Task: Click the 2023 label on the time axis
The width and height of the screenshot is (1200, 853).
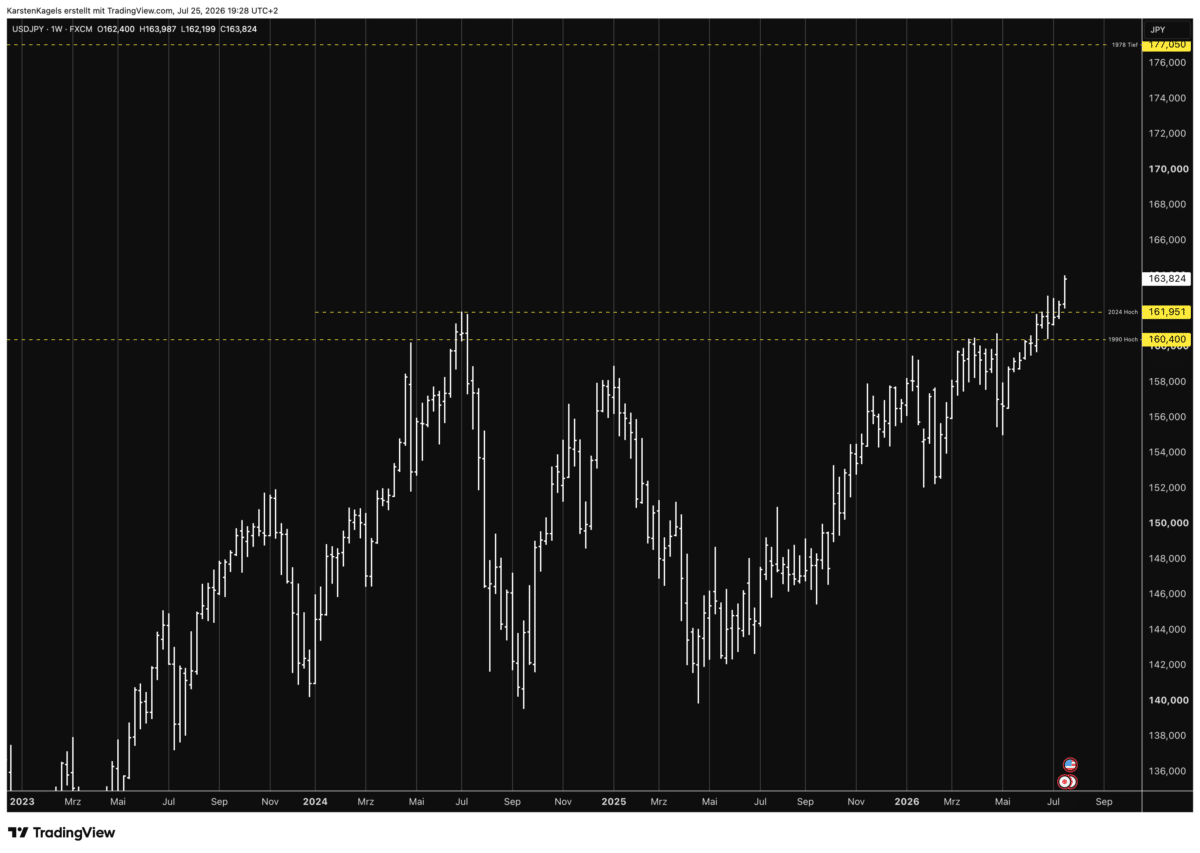Action: [22, 801]
